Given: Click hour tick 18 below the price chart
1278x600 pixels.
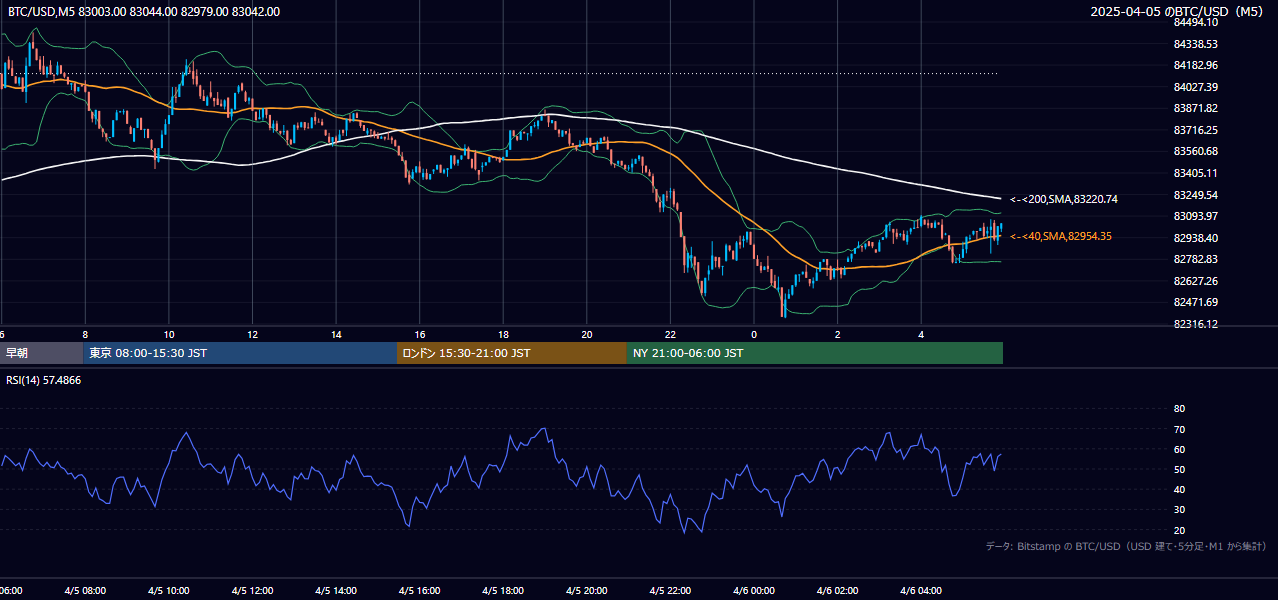Looking at the screenshot, I should (x=503, y=334).
